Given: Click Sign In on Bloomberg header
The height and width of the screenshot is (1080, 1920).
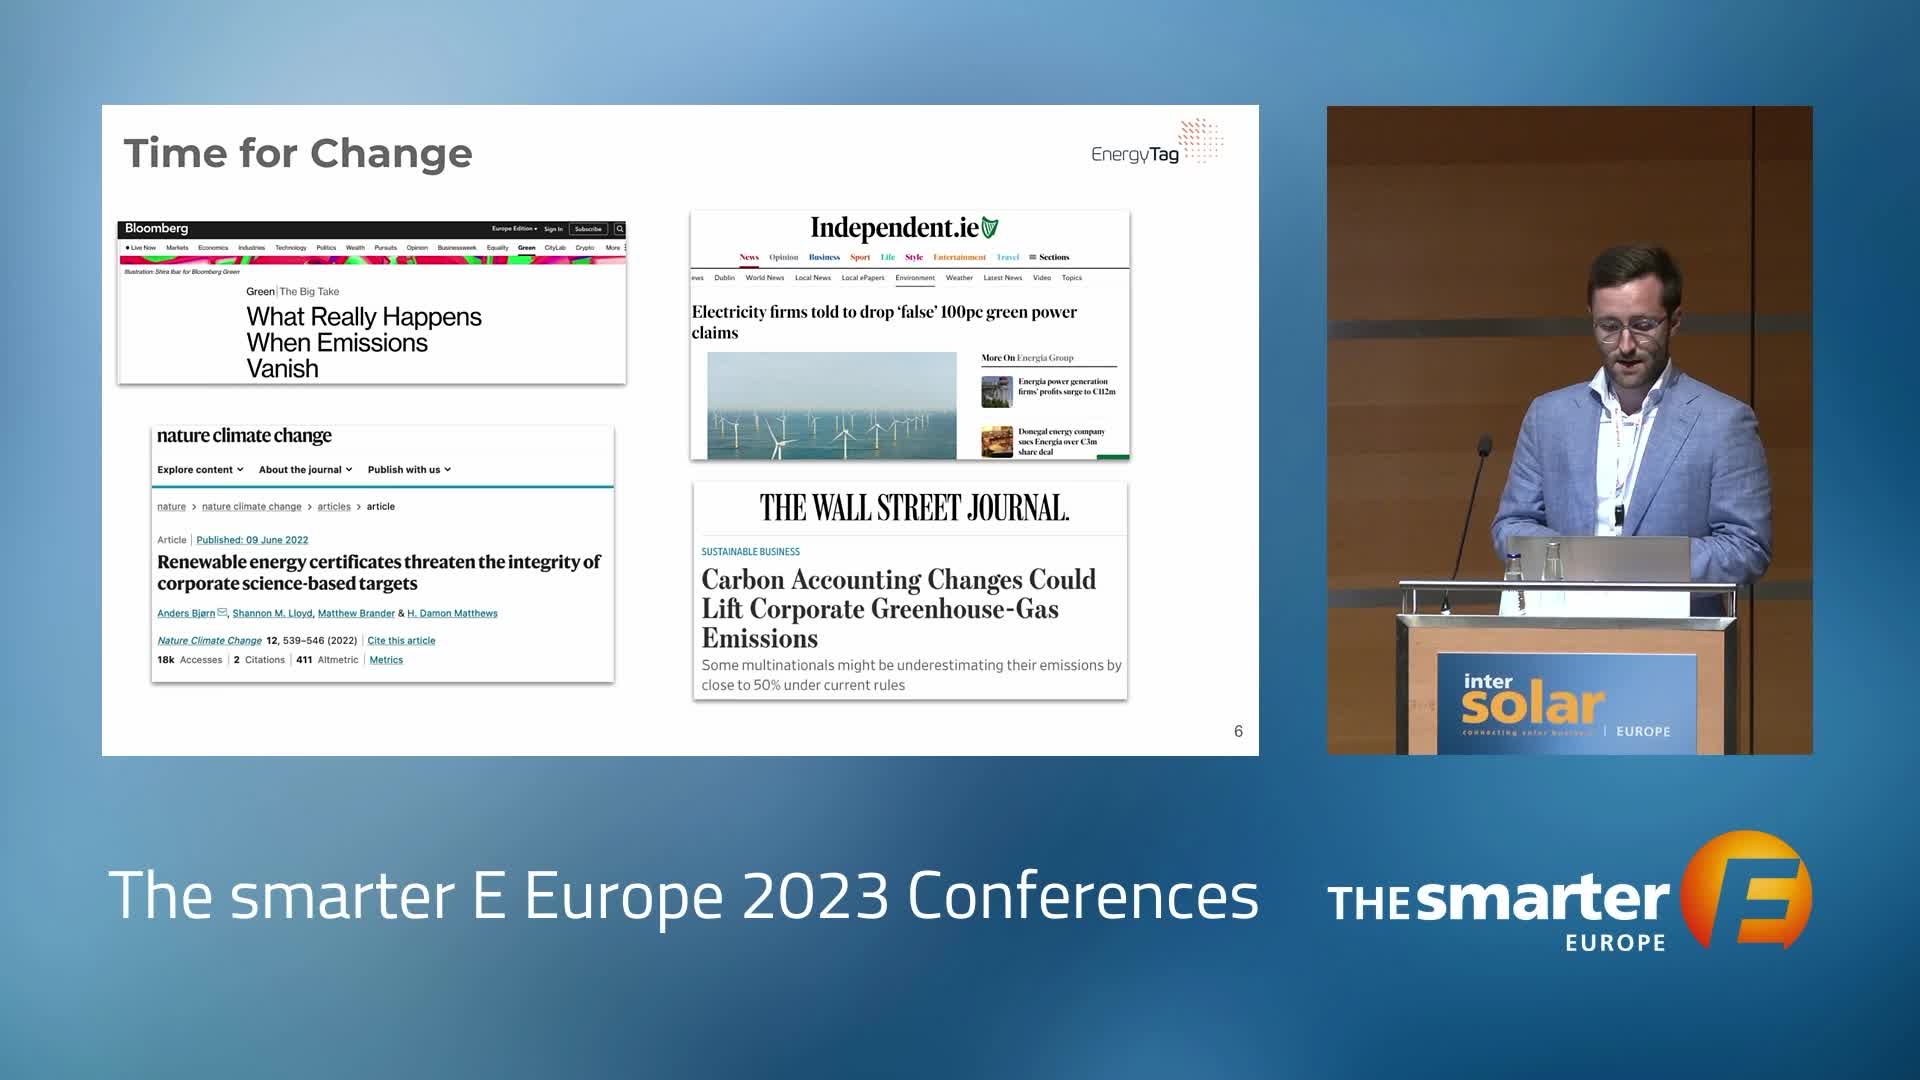Looking at the screenshot, I should coord(553,229).
